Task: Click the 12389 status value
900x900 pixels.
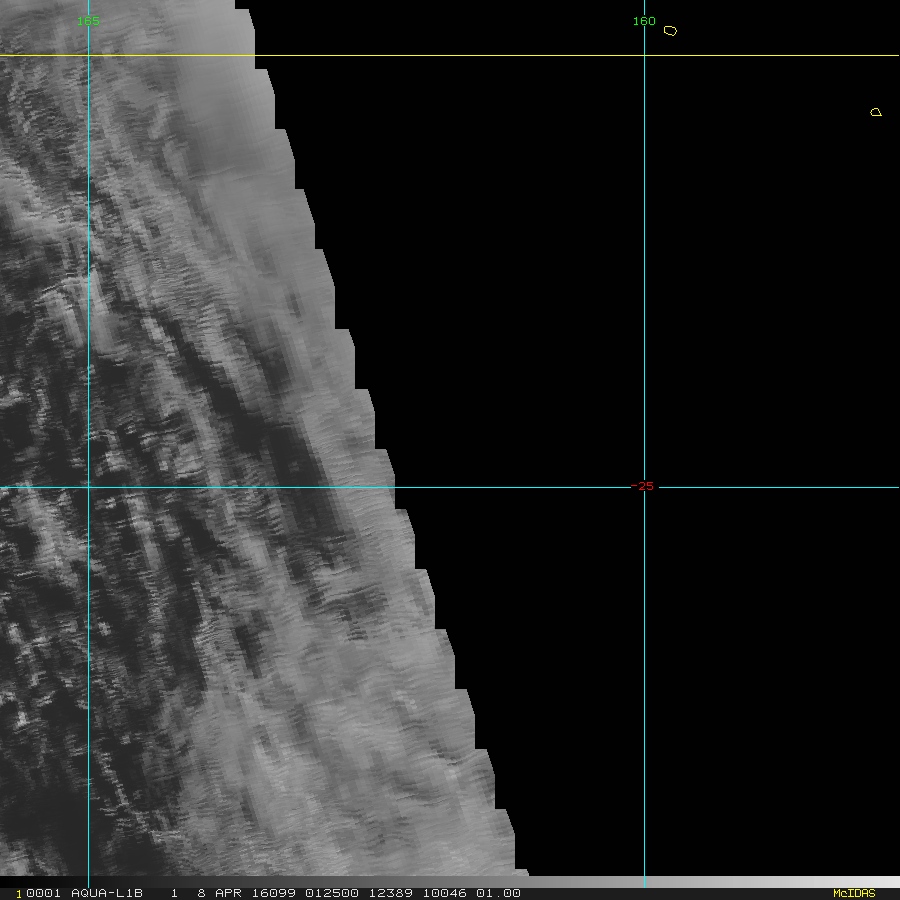Action: click(390, 893)
